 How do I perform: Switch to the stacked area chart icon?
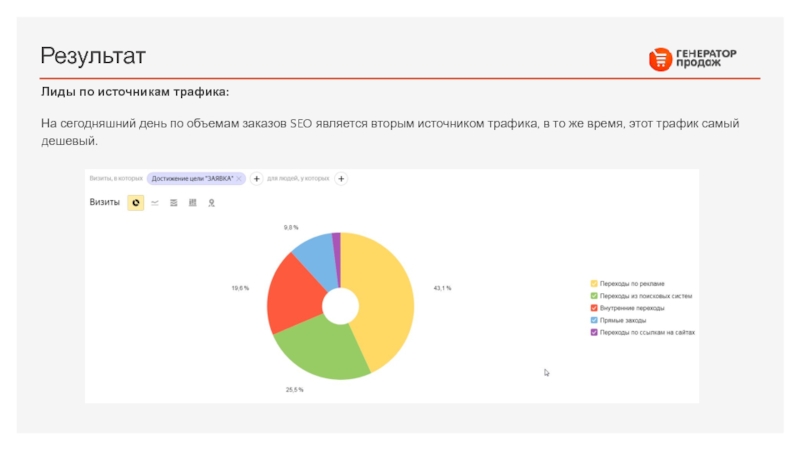[x=174, y=202]
